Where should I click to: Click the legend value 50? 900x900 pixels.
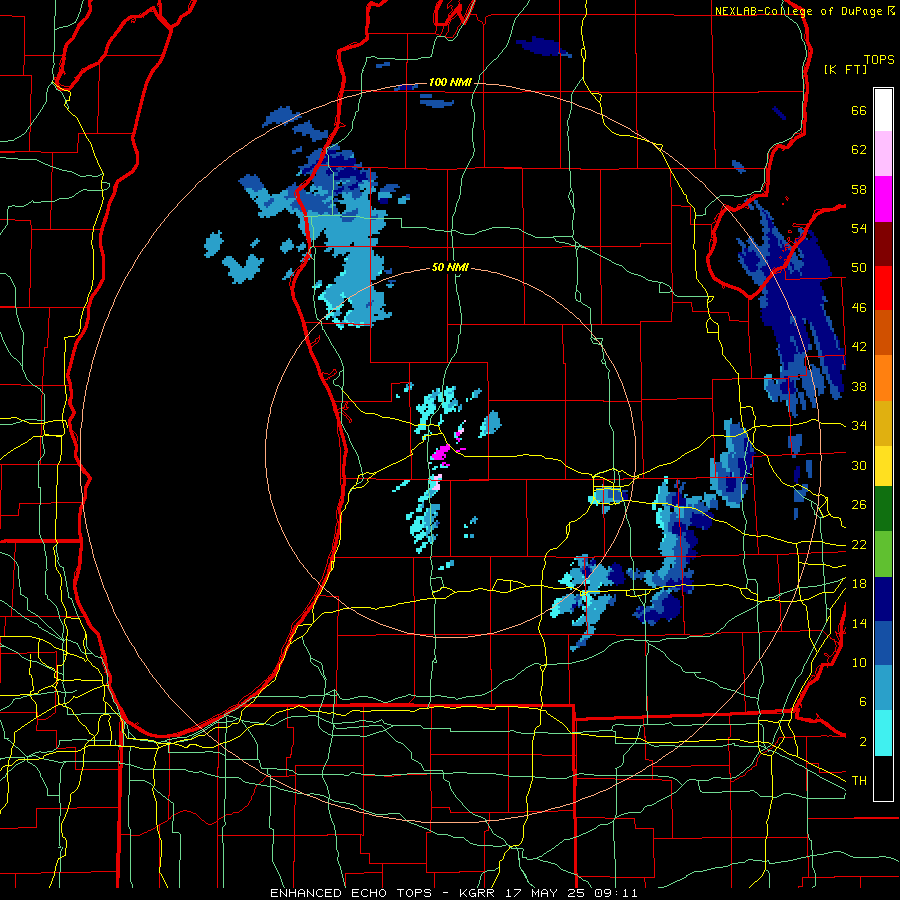tap(859, 267)
